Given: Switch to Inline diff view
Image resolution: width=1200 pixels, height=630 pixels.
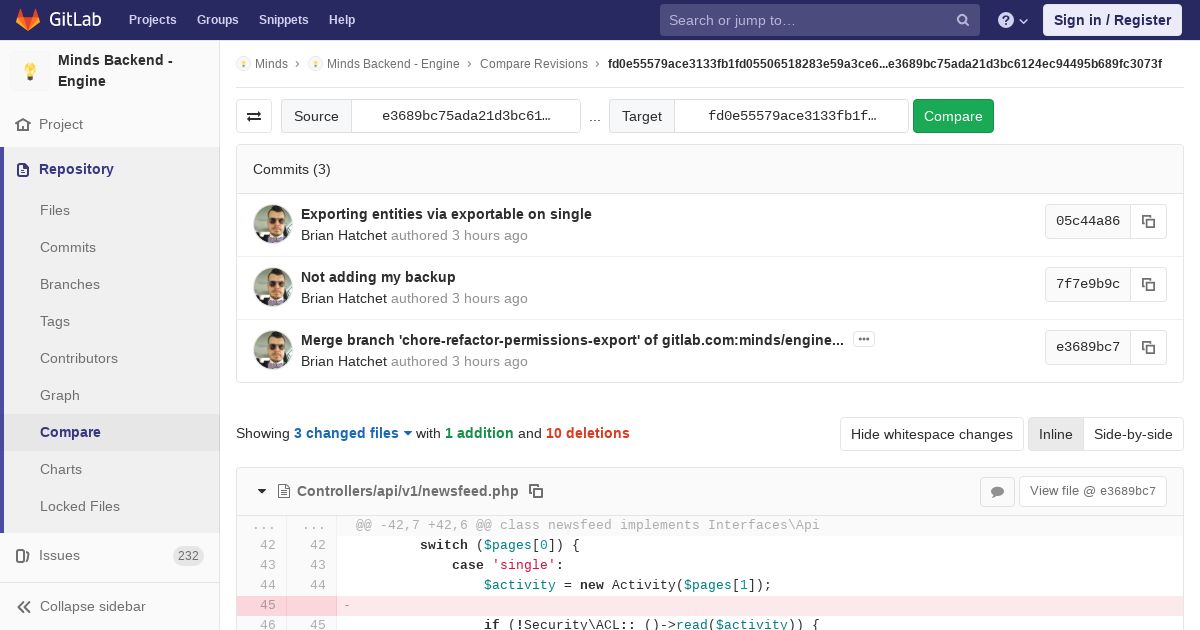Looking at the screenshot, I should [1055, 434].
